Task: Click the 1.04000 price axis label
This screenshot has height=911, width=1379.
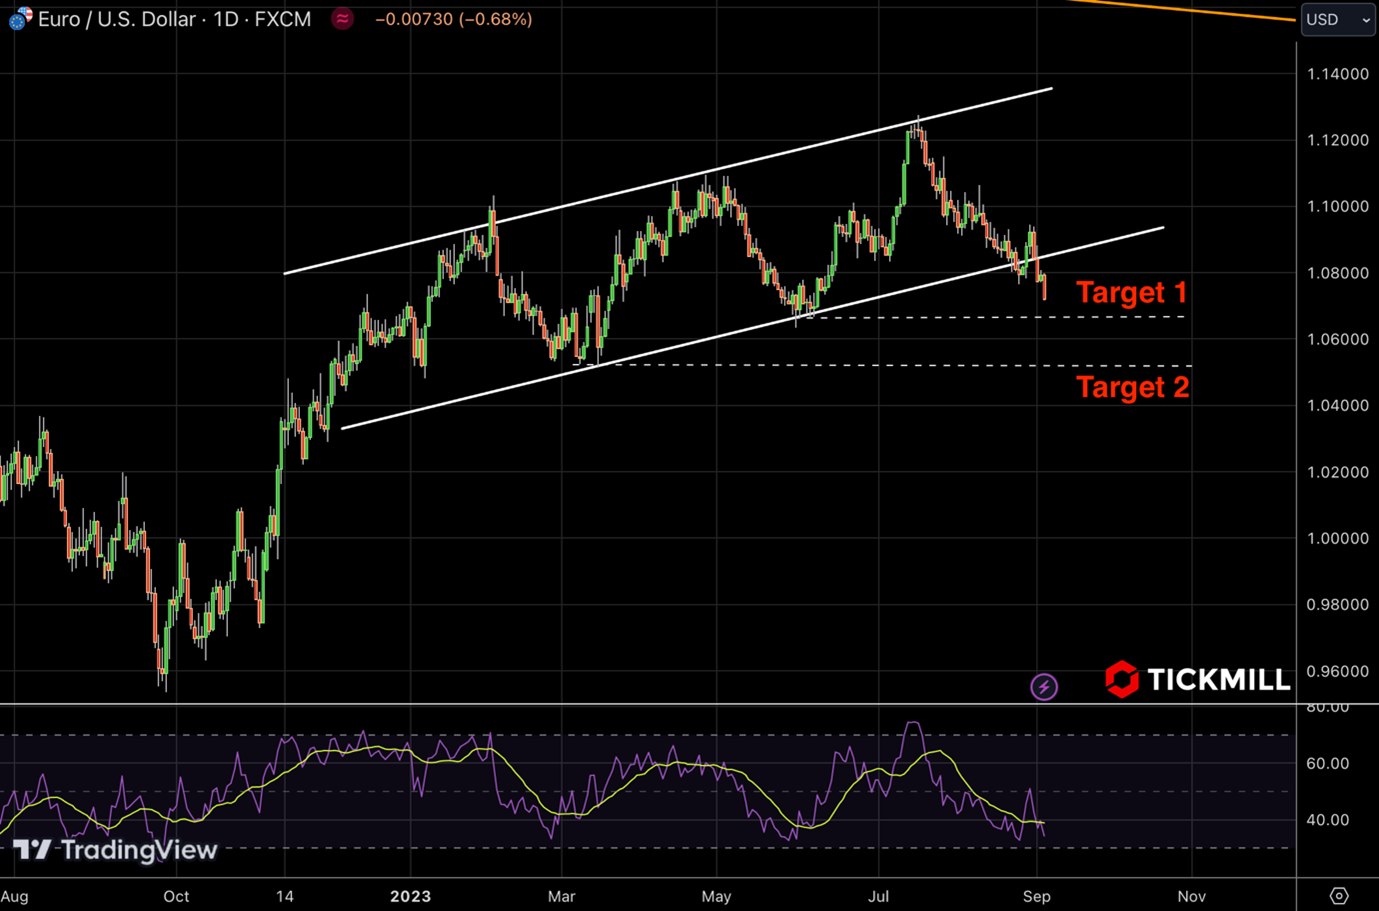Action: [1338, 405]
